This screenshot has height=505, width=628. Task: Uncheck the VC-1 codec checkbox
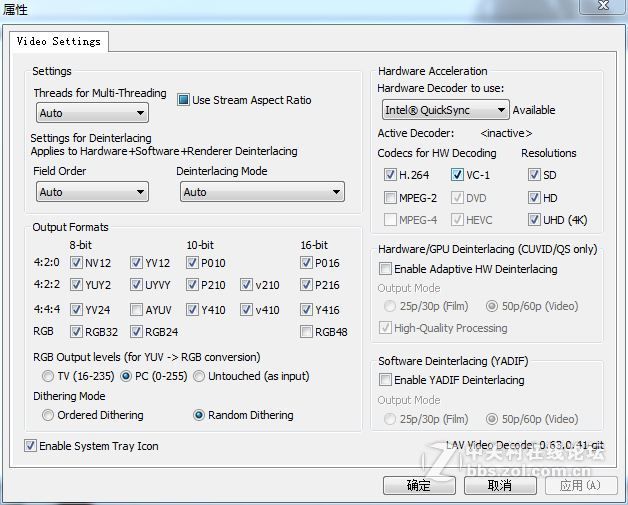click(x=457, y=175)
